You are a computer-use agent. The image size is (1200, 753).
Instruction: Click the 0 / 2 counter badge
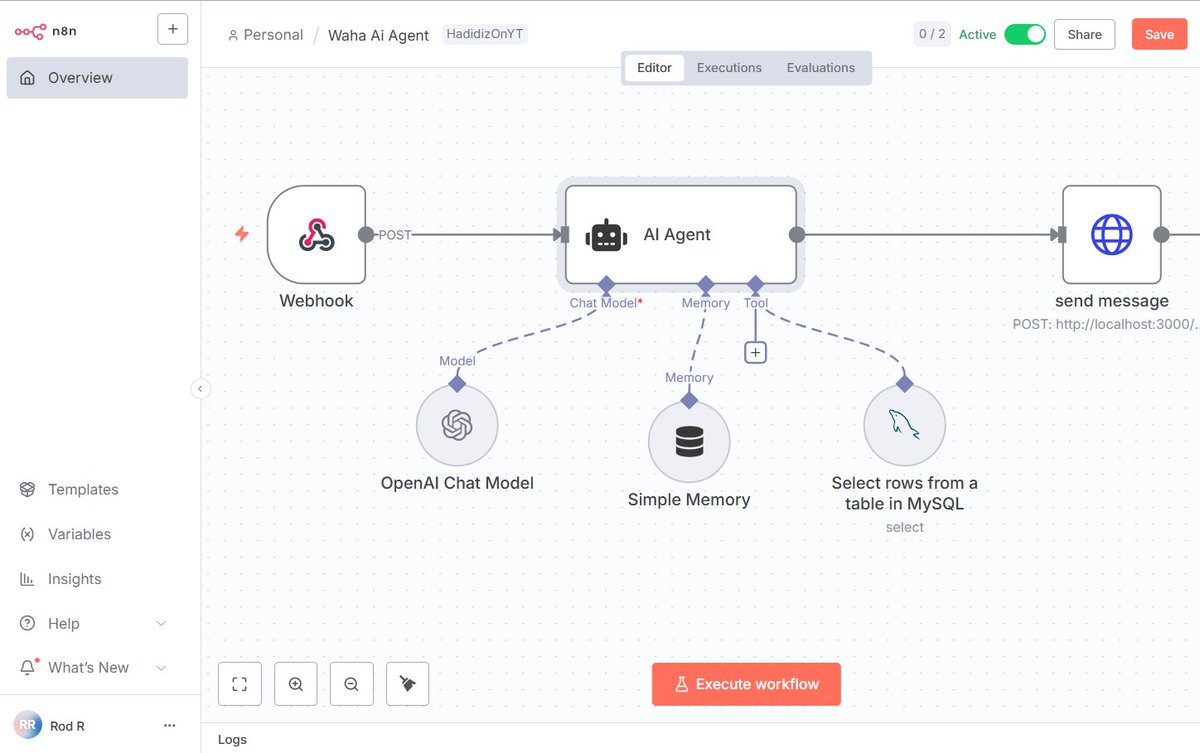931,34
